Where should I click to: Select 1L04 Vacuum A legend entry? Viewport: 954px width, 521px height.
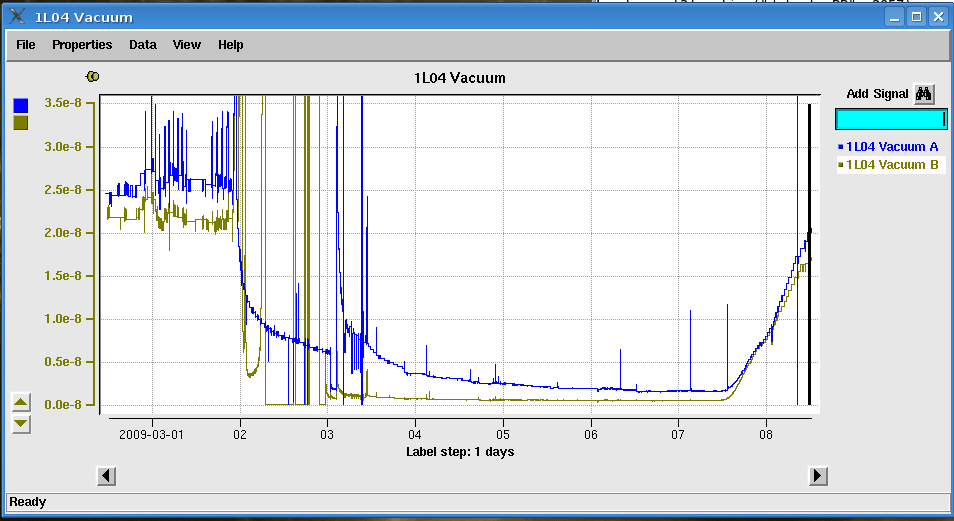coord(888,147)
